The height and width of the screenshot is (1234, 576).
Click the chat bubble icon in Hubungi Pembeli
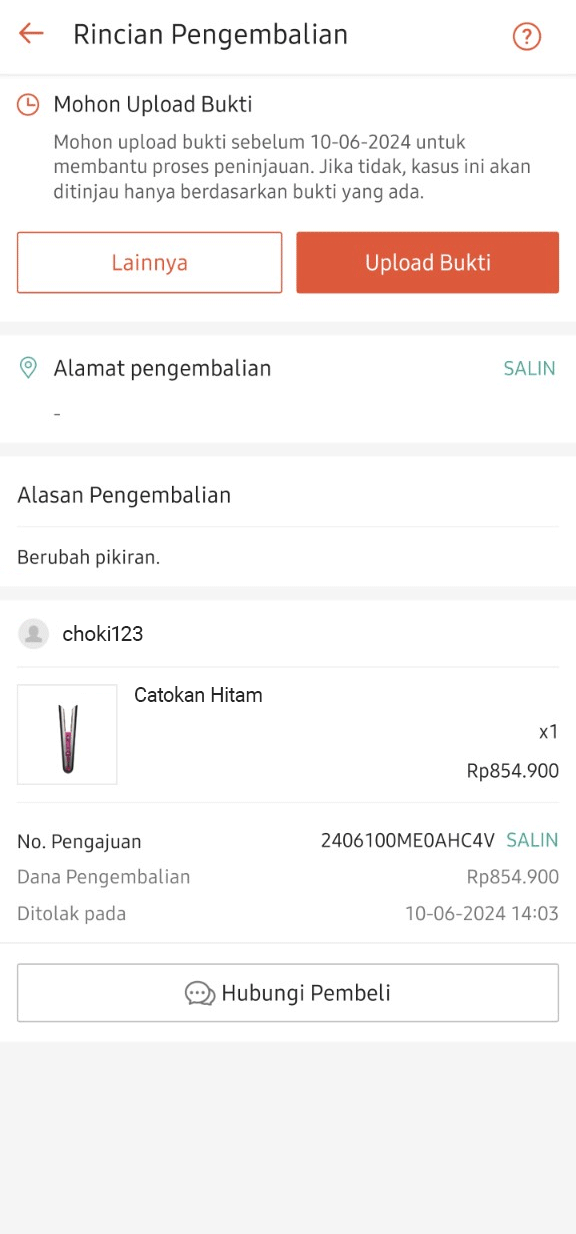pos(199,993)
